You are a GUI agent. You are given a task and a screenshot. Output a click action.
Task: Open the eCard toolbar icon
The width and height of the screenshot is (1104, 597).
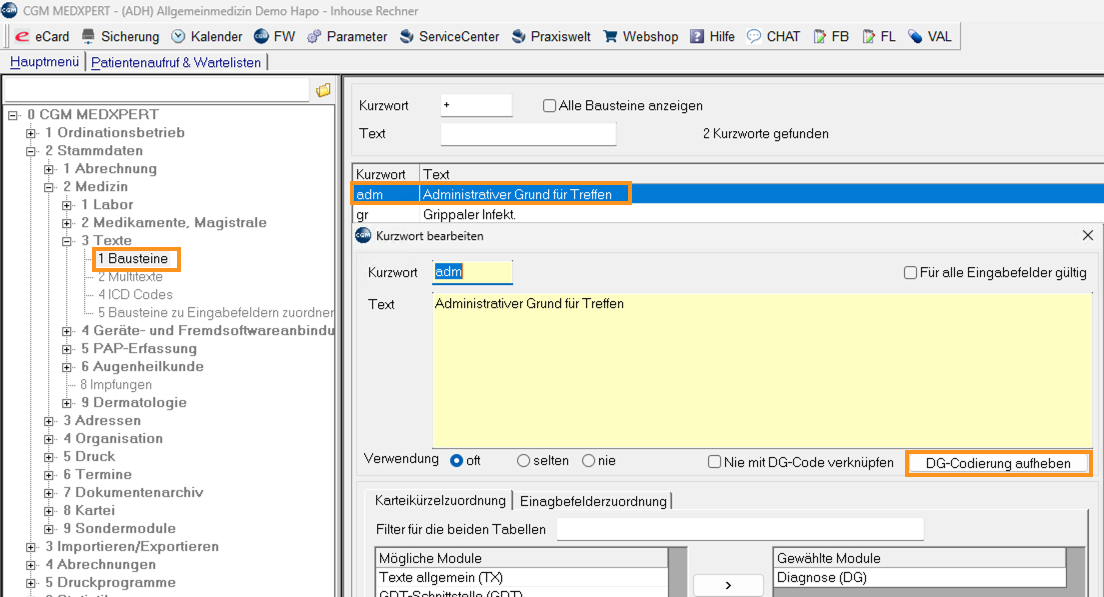(22, 36)
